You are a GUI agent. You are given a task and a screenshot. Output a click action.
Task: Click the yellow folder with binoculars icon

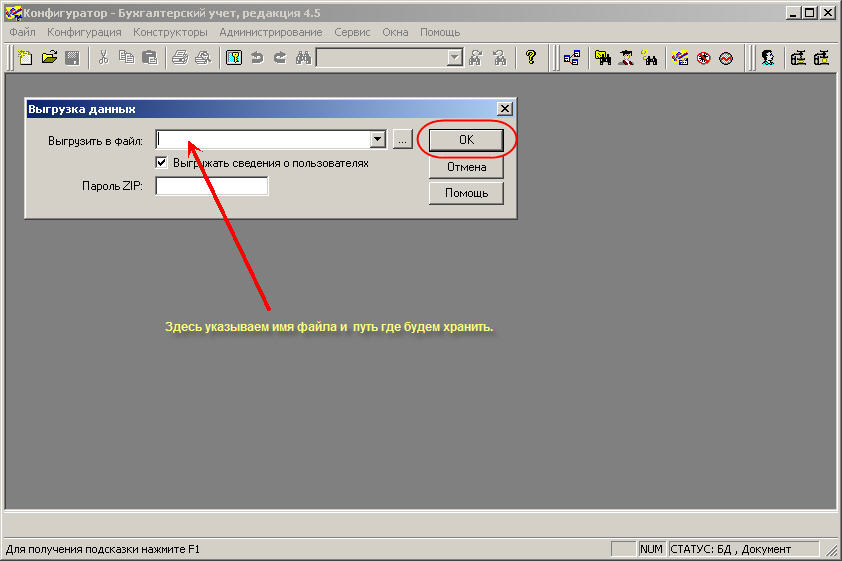603,57
